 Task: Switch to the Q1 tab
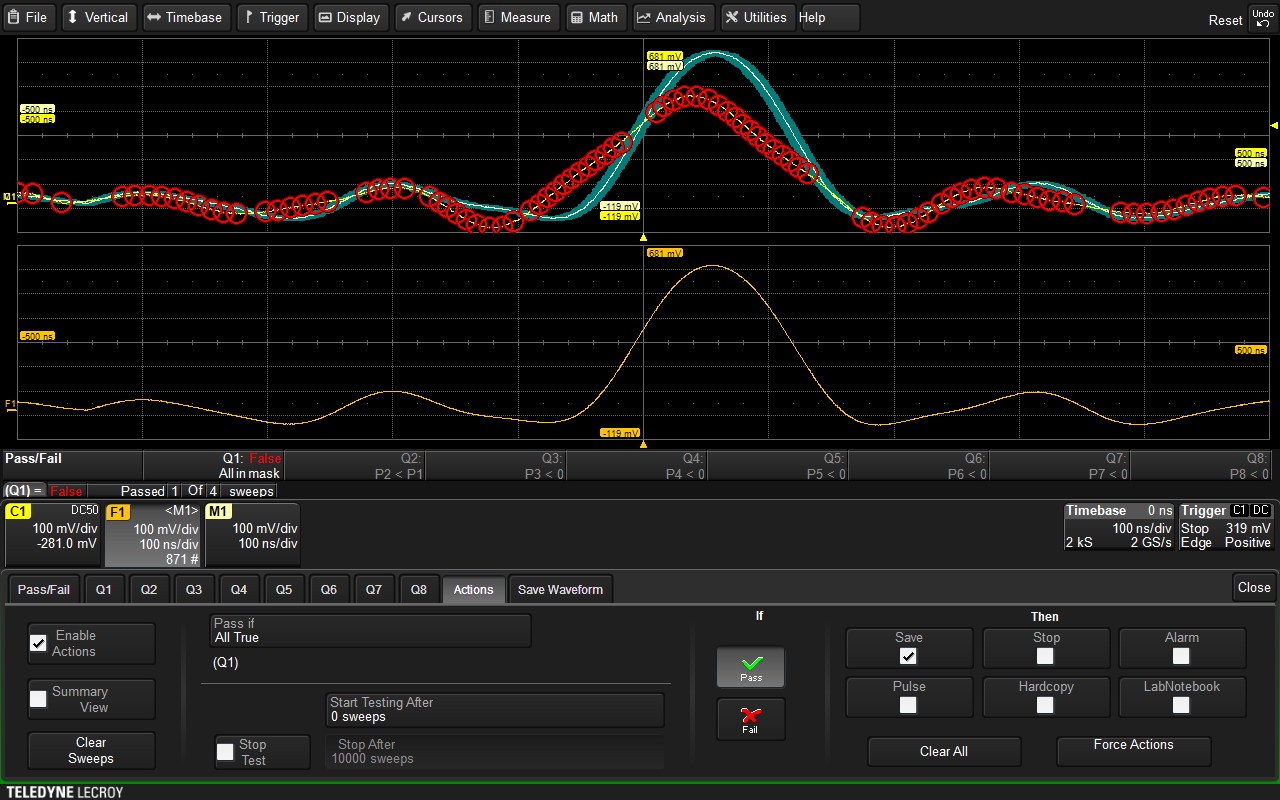[104, 589]
